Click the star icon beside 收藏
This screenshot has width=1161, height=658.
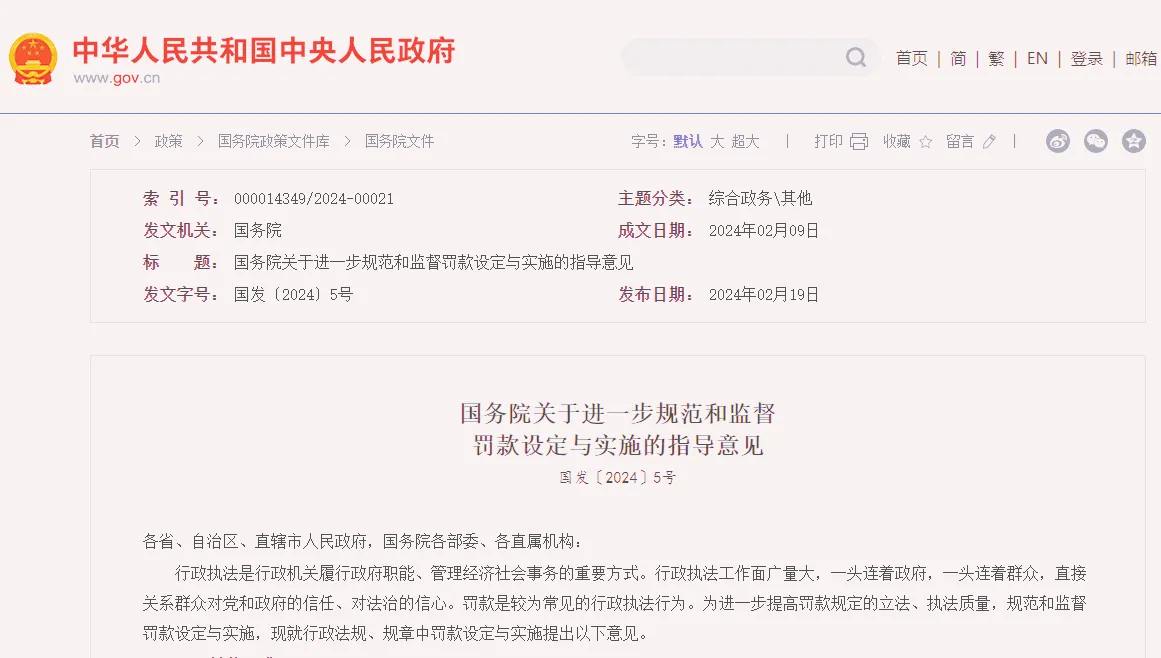926,141
